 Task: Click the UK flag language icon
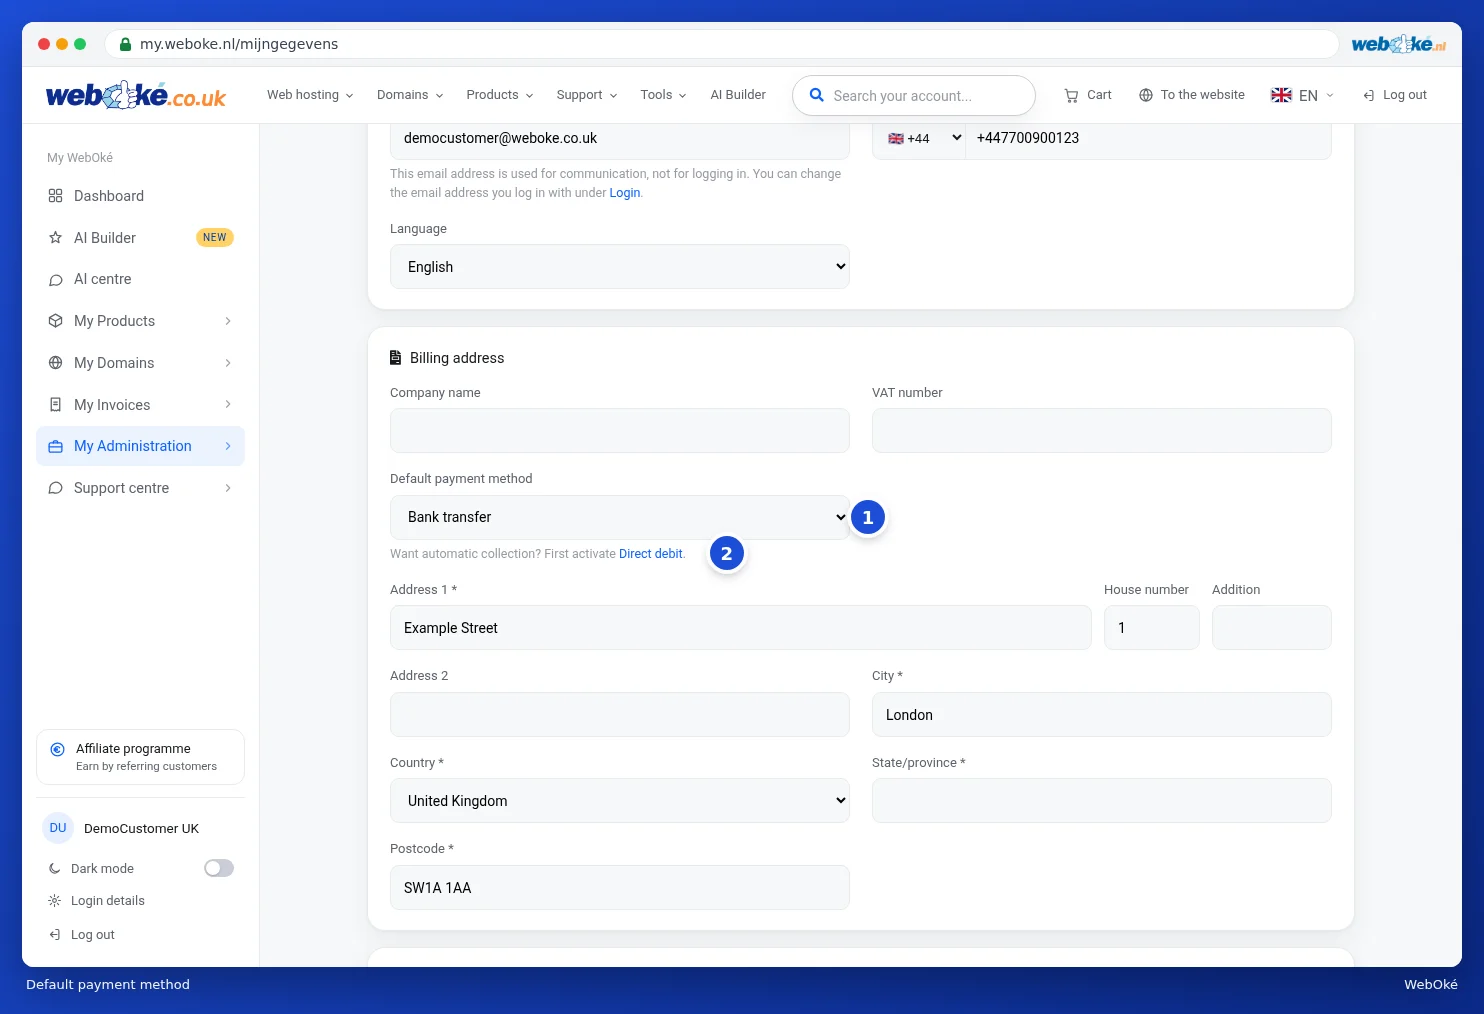click(x=1281, y=95)
